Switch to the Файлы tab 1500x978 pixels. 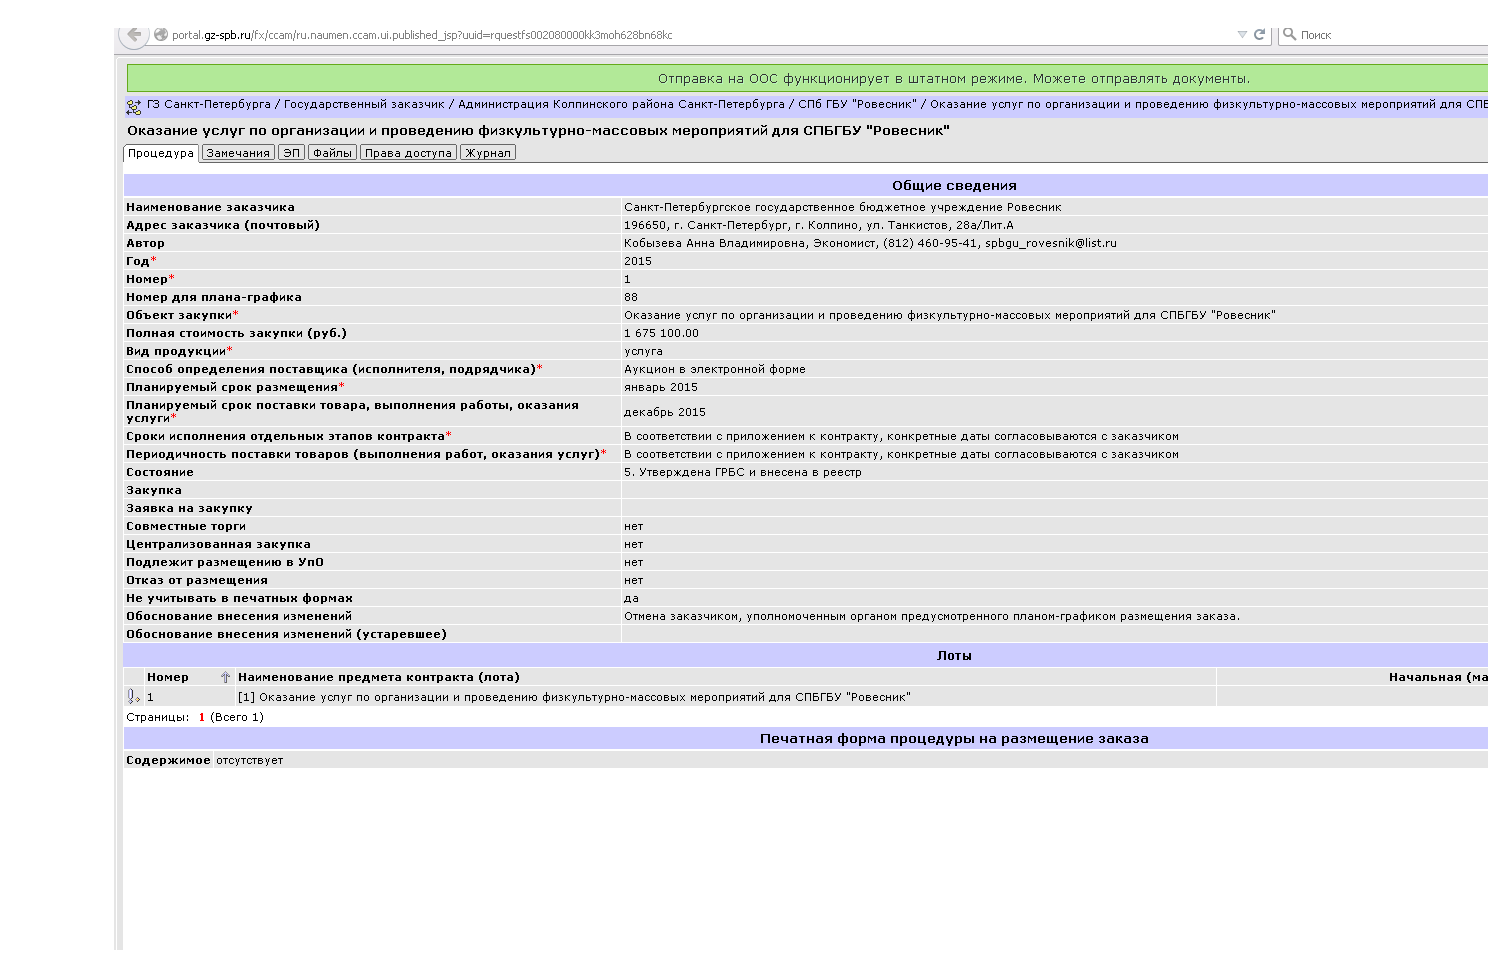click(332, 153)
